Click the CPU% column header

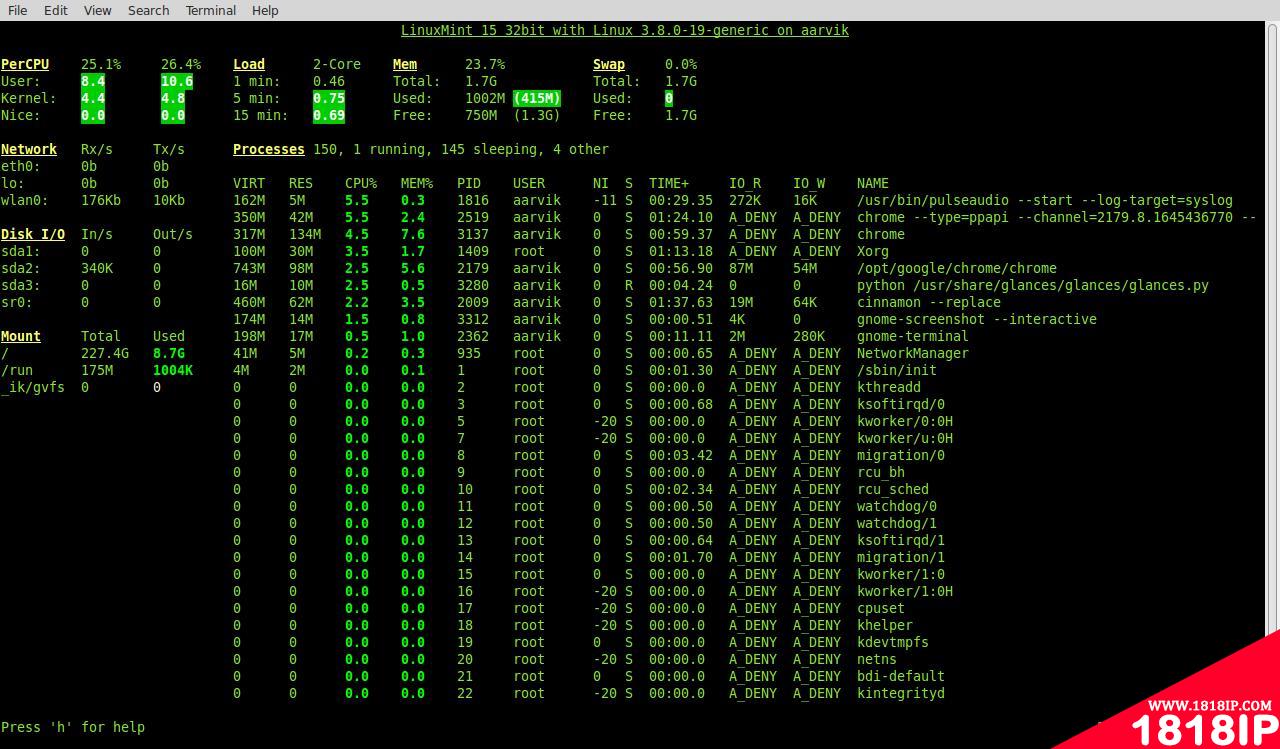pyautogui.click(x=361, y=183)
